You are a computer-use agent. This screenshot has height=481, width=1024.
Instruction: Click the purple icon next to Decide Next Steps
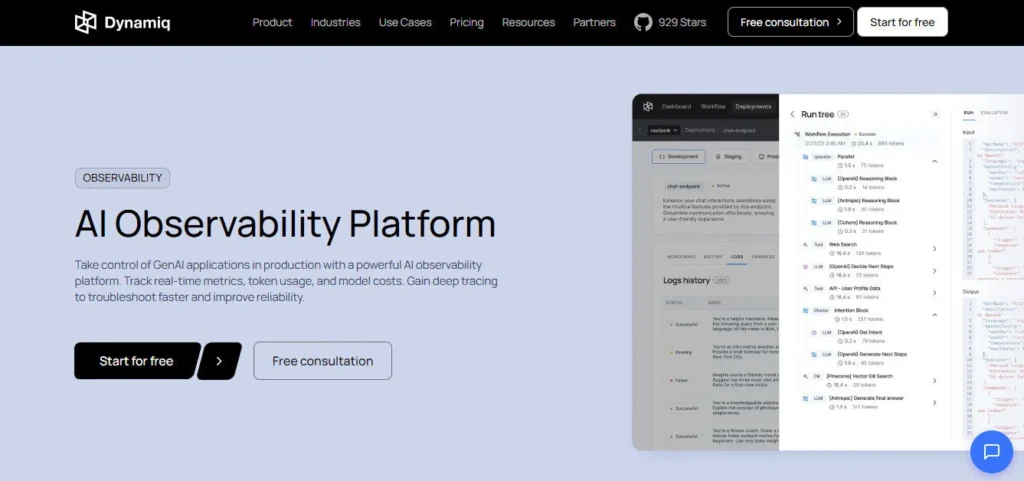[x=805, y=267]
